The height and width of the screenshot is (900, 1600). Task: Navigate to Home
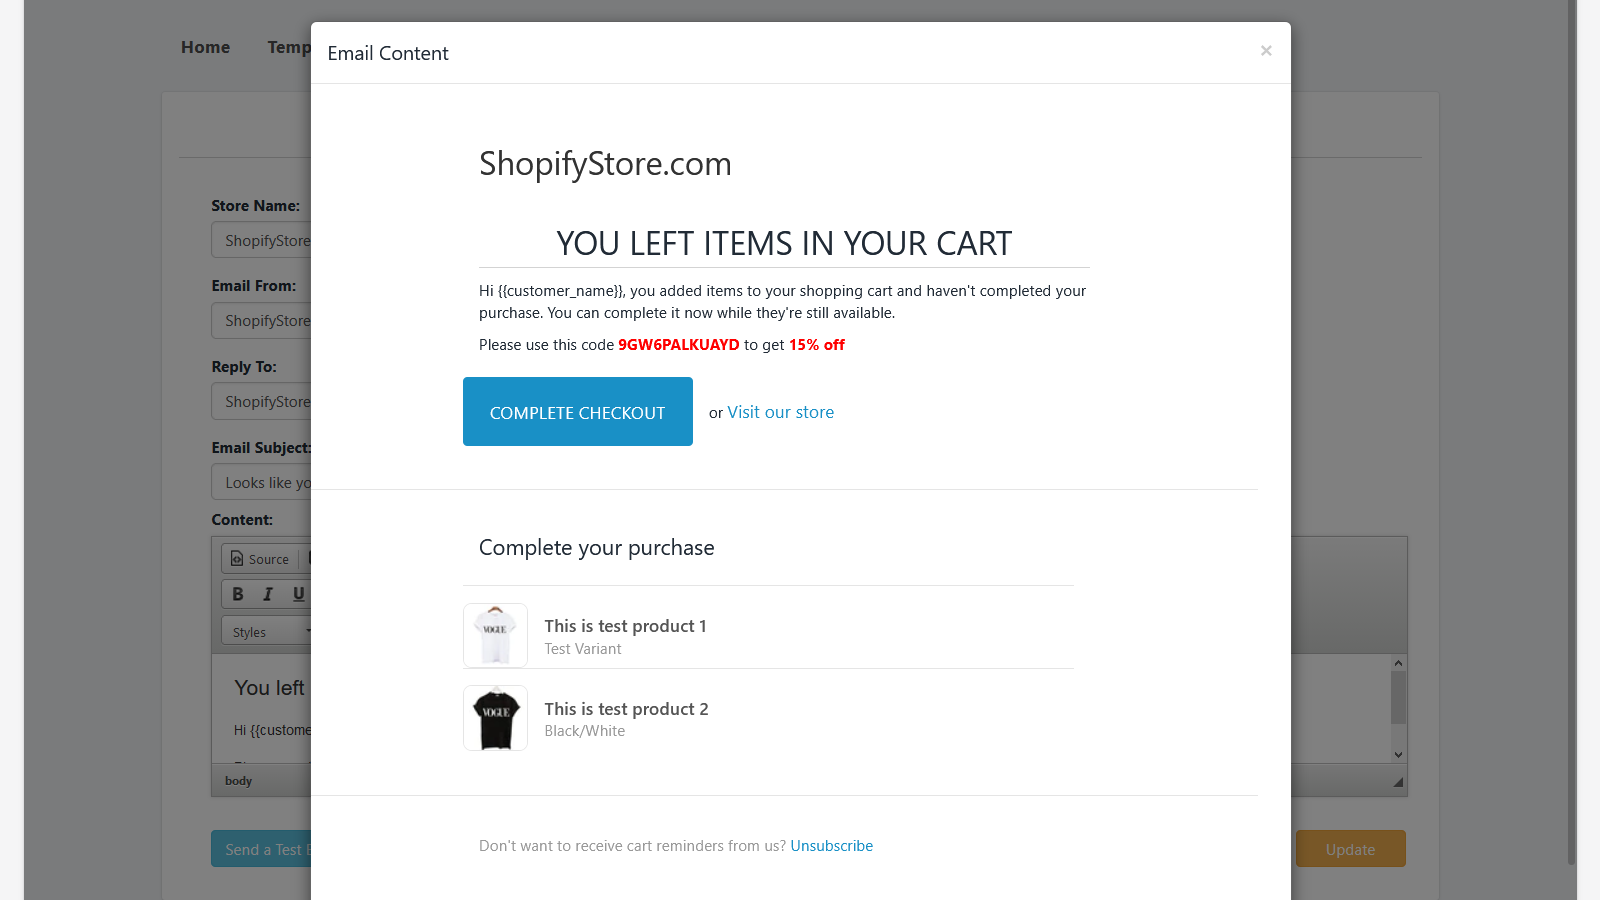205,47
